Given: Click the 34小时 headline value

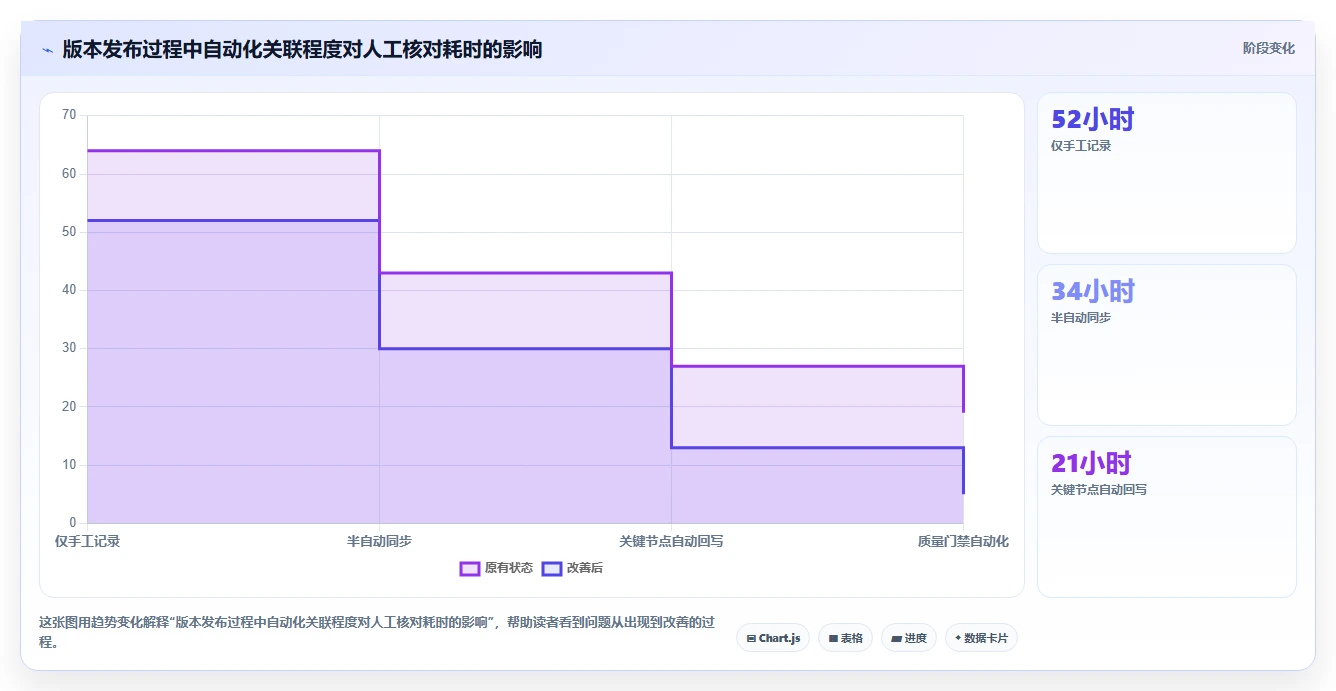Looking at the screenshot, I should tap(1093, 292).
